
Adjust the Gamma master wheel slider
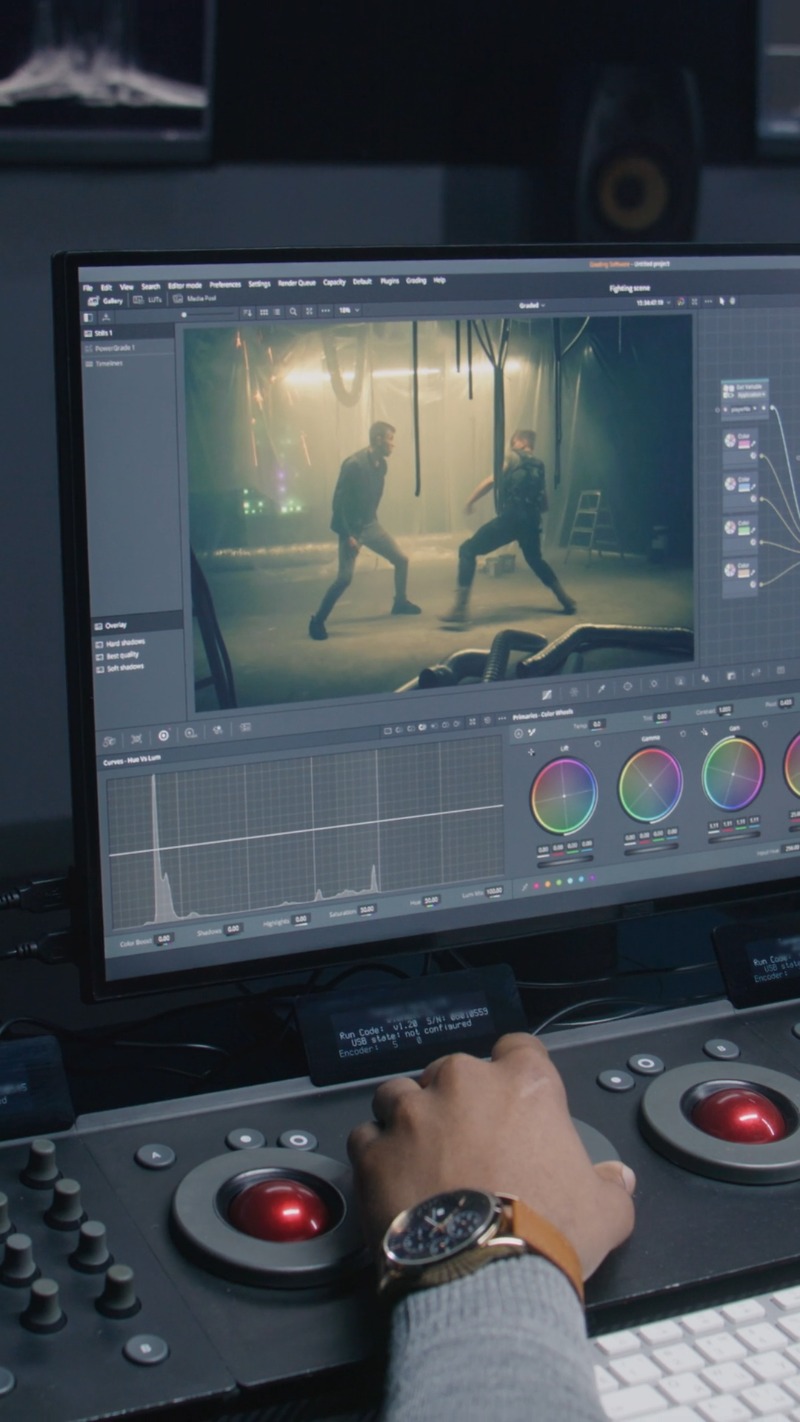(651, 848)
